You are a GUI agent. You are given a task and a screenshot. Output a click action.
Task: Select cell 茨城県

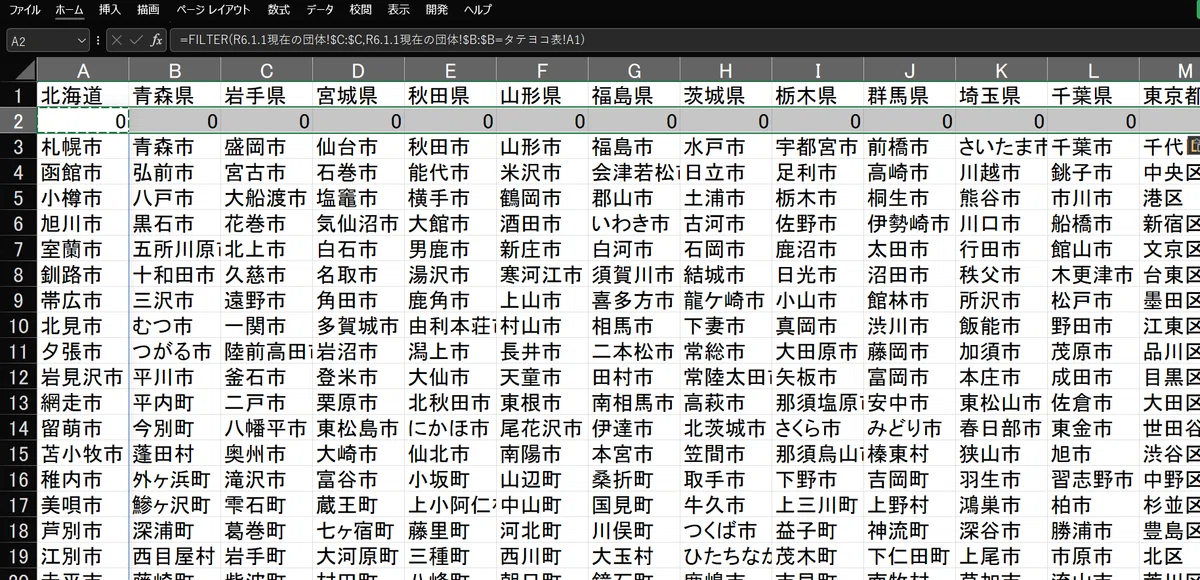point(726,95)
